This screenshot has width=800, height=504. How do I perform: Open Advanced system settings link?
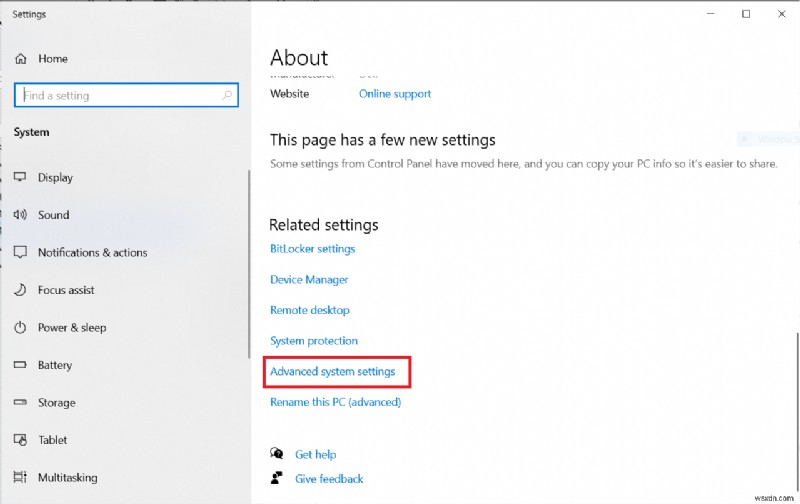333,371
